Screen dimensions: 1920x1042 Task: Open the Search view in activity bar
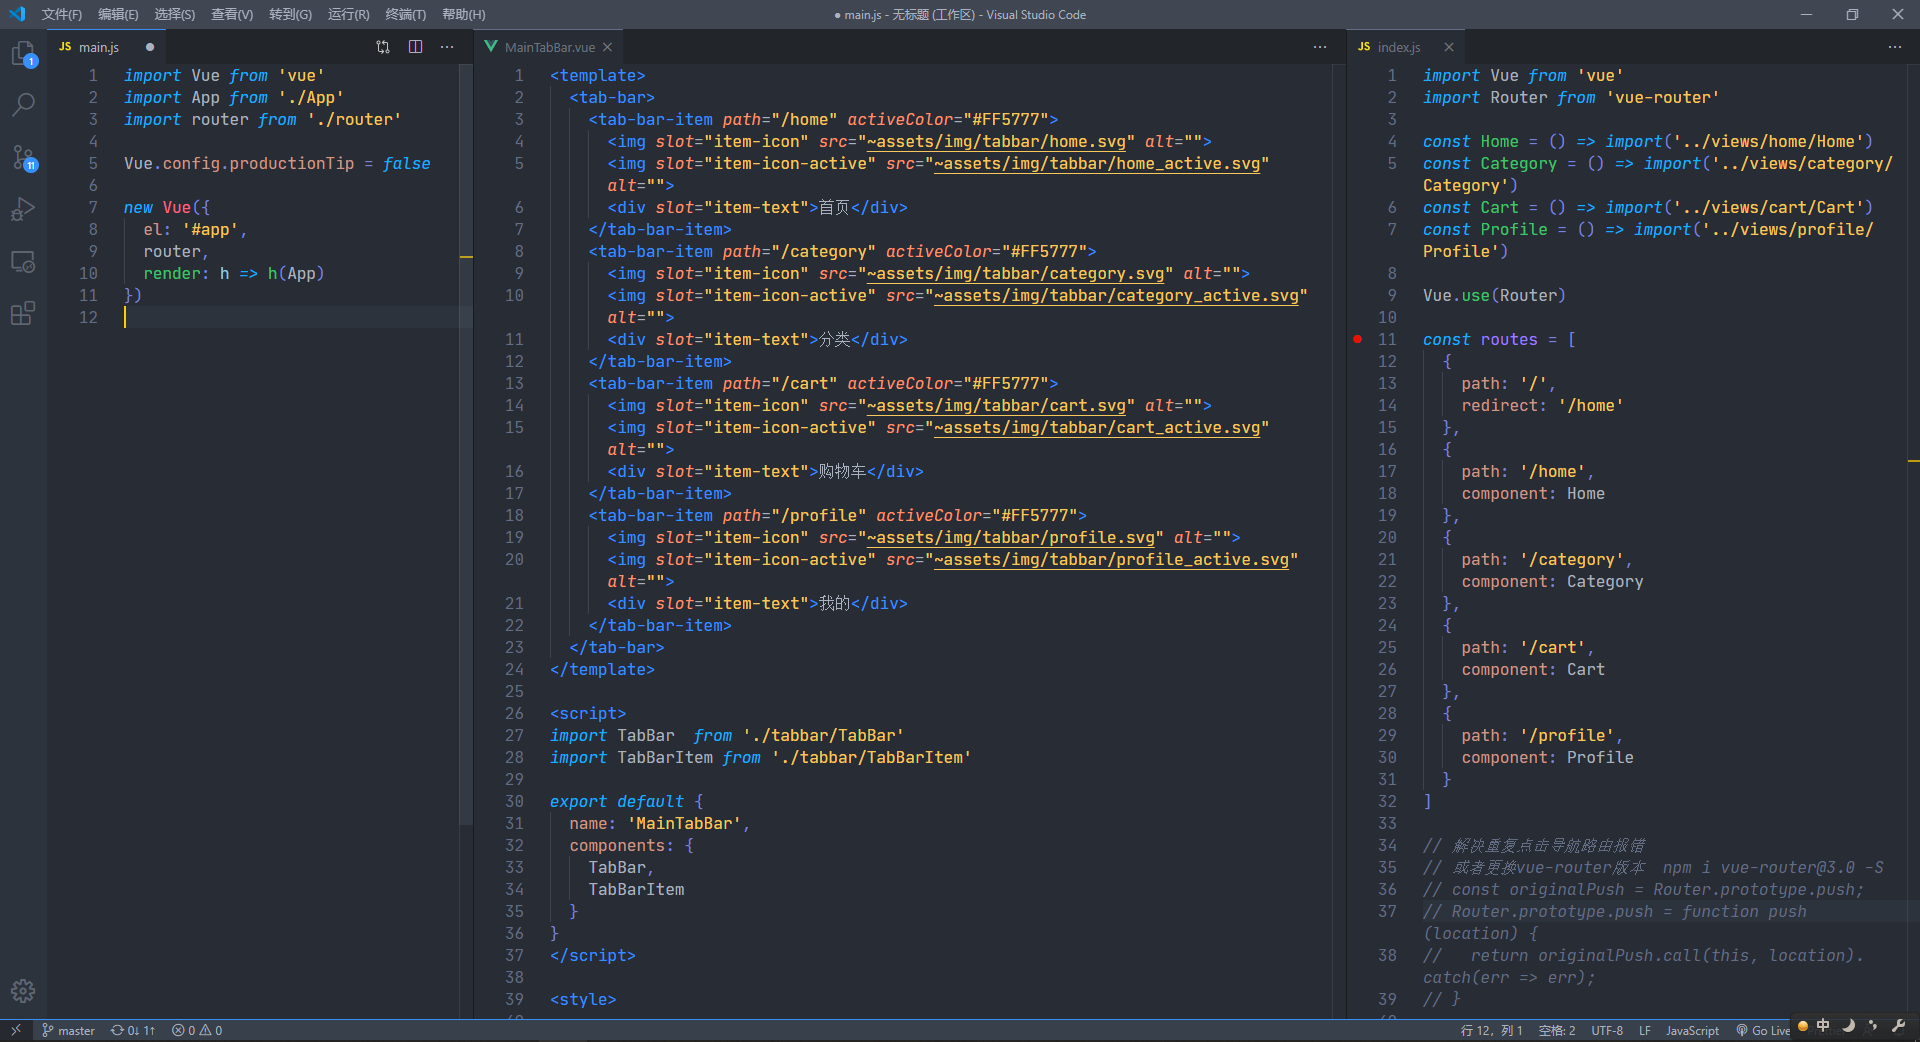(23, 104)
